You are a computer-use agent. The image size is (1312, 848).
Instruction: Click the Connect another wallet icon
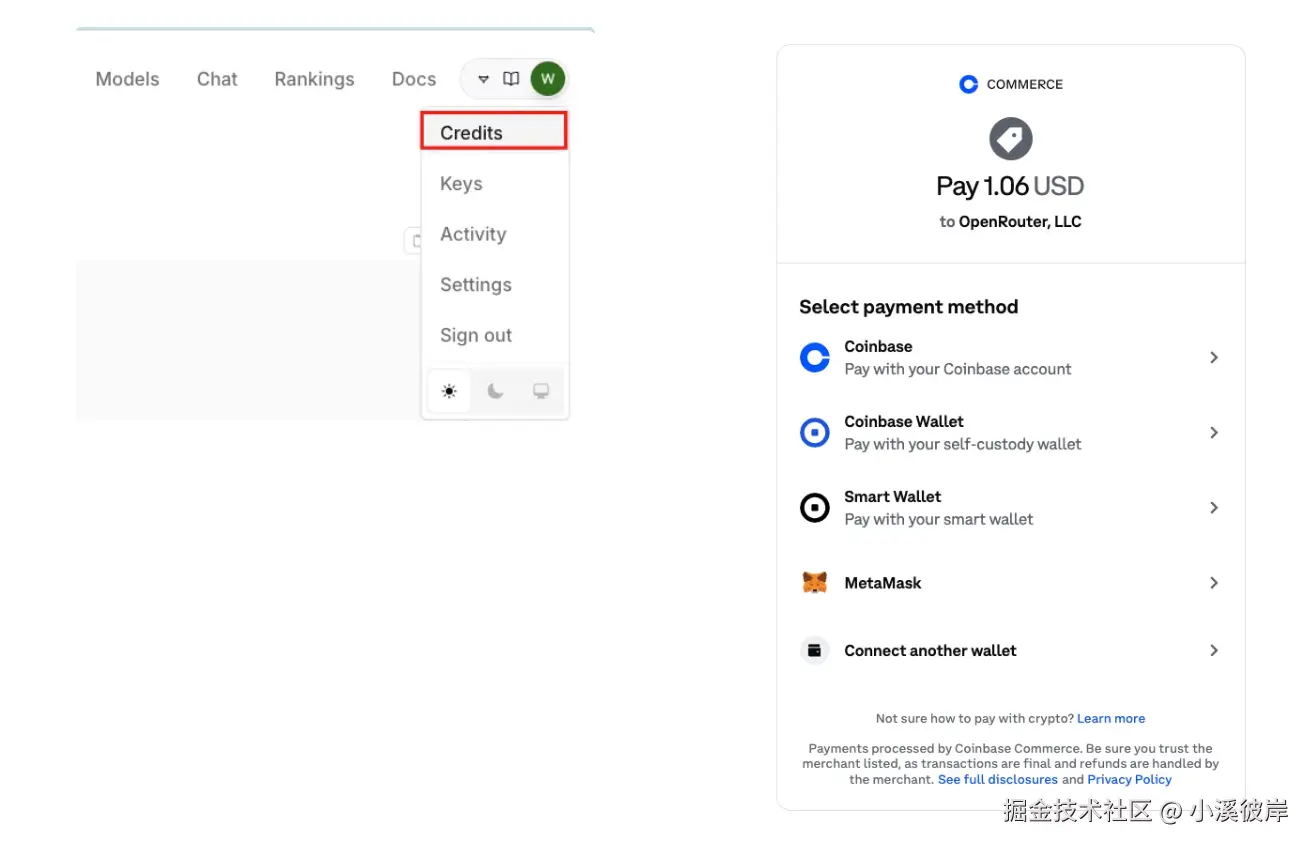click(815, 650)
